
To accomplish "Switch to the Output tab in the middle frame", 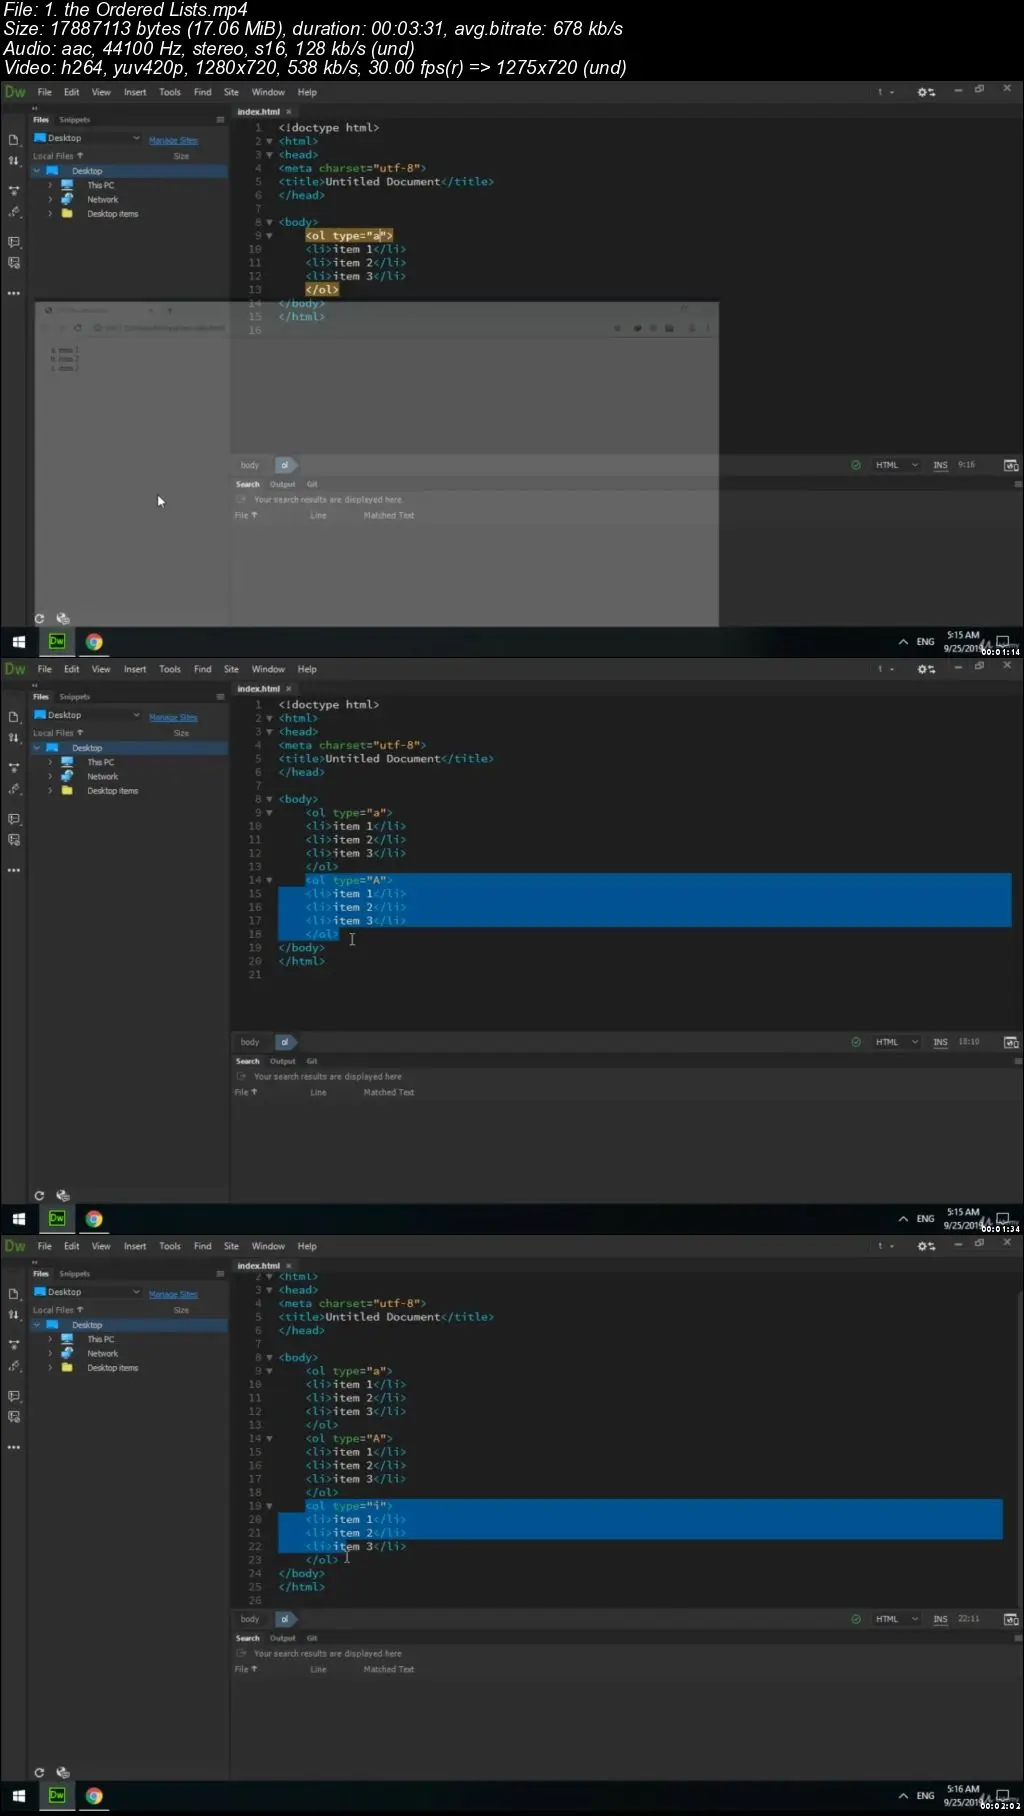I will tap(283, 1061).
